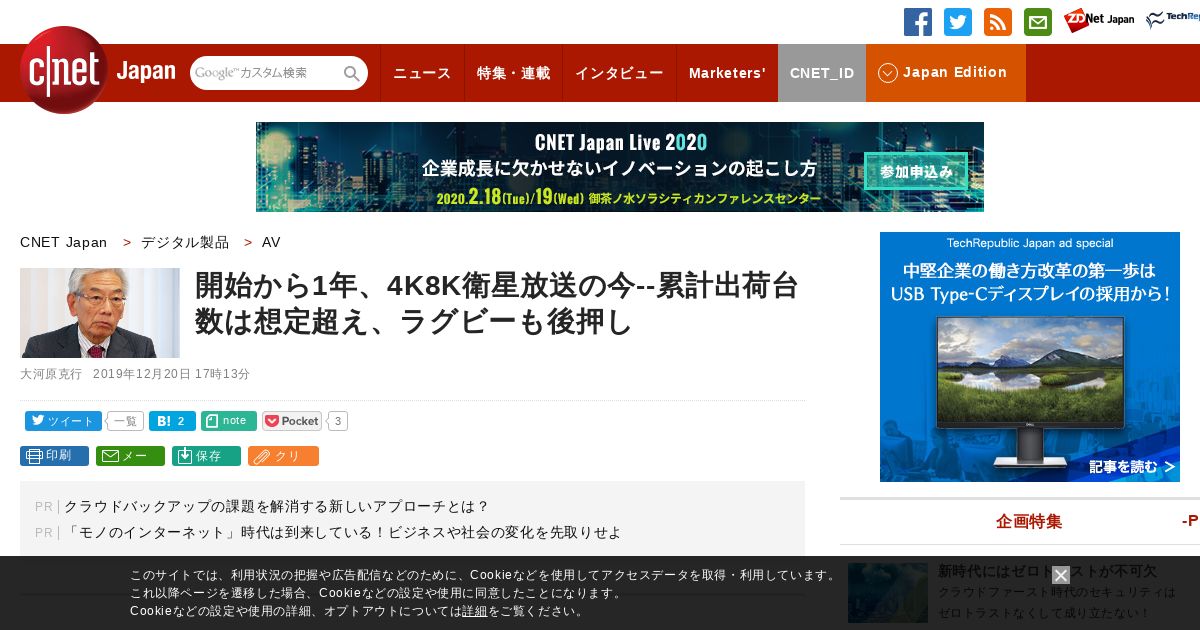Open the tweet 一覧 list bubble
The height and width of the screenshot is (630, 1200).
point(125,421)
